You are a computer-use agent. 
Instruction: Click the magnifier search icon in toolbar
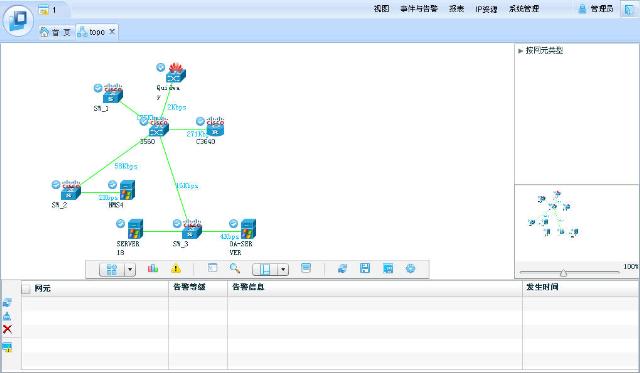coord(235,269)
